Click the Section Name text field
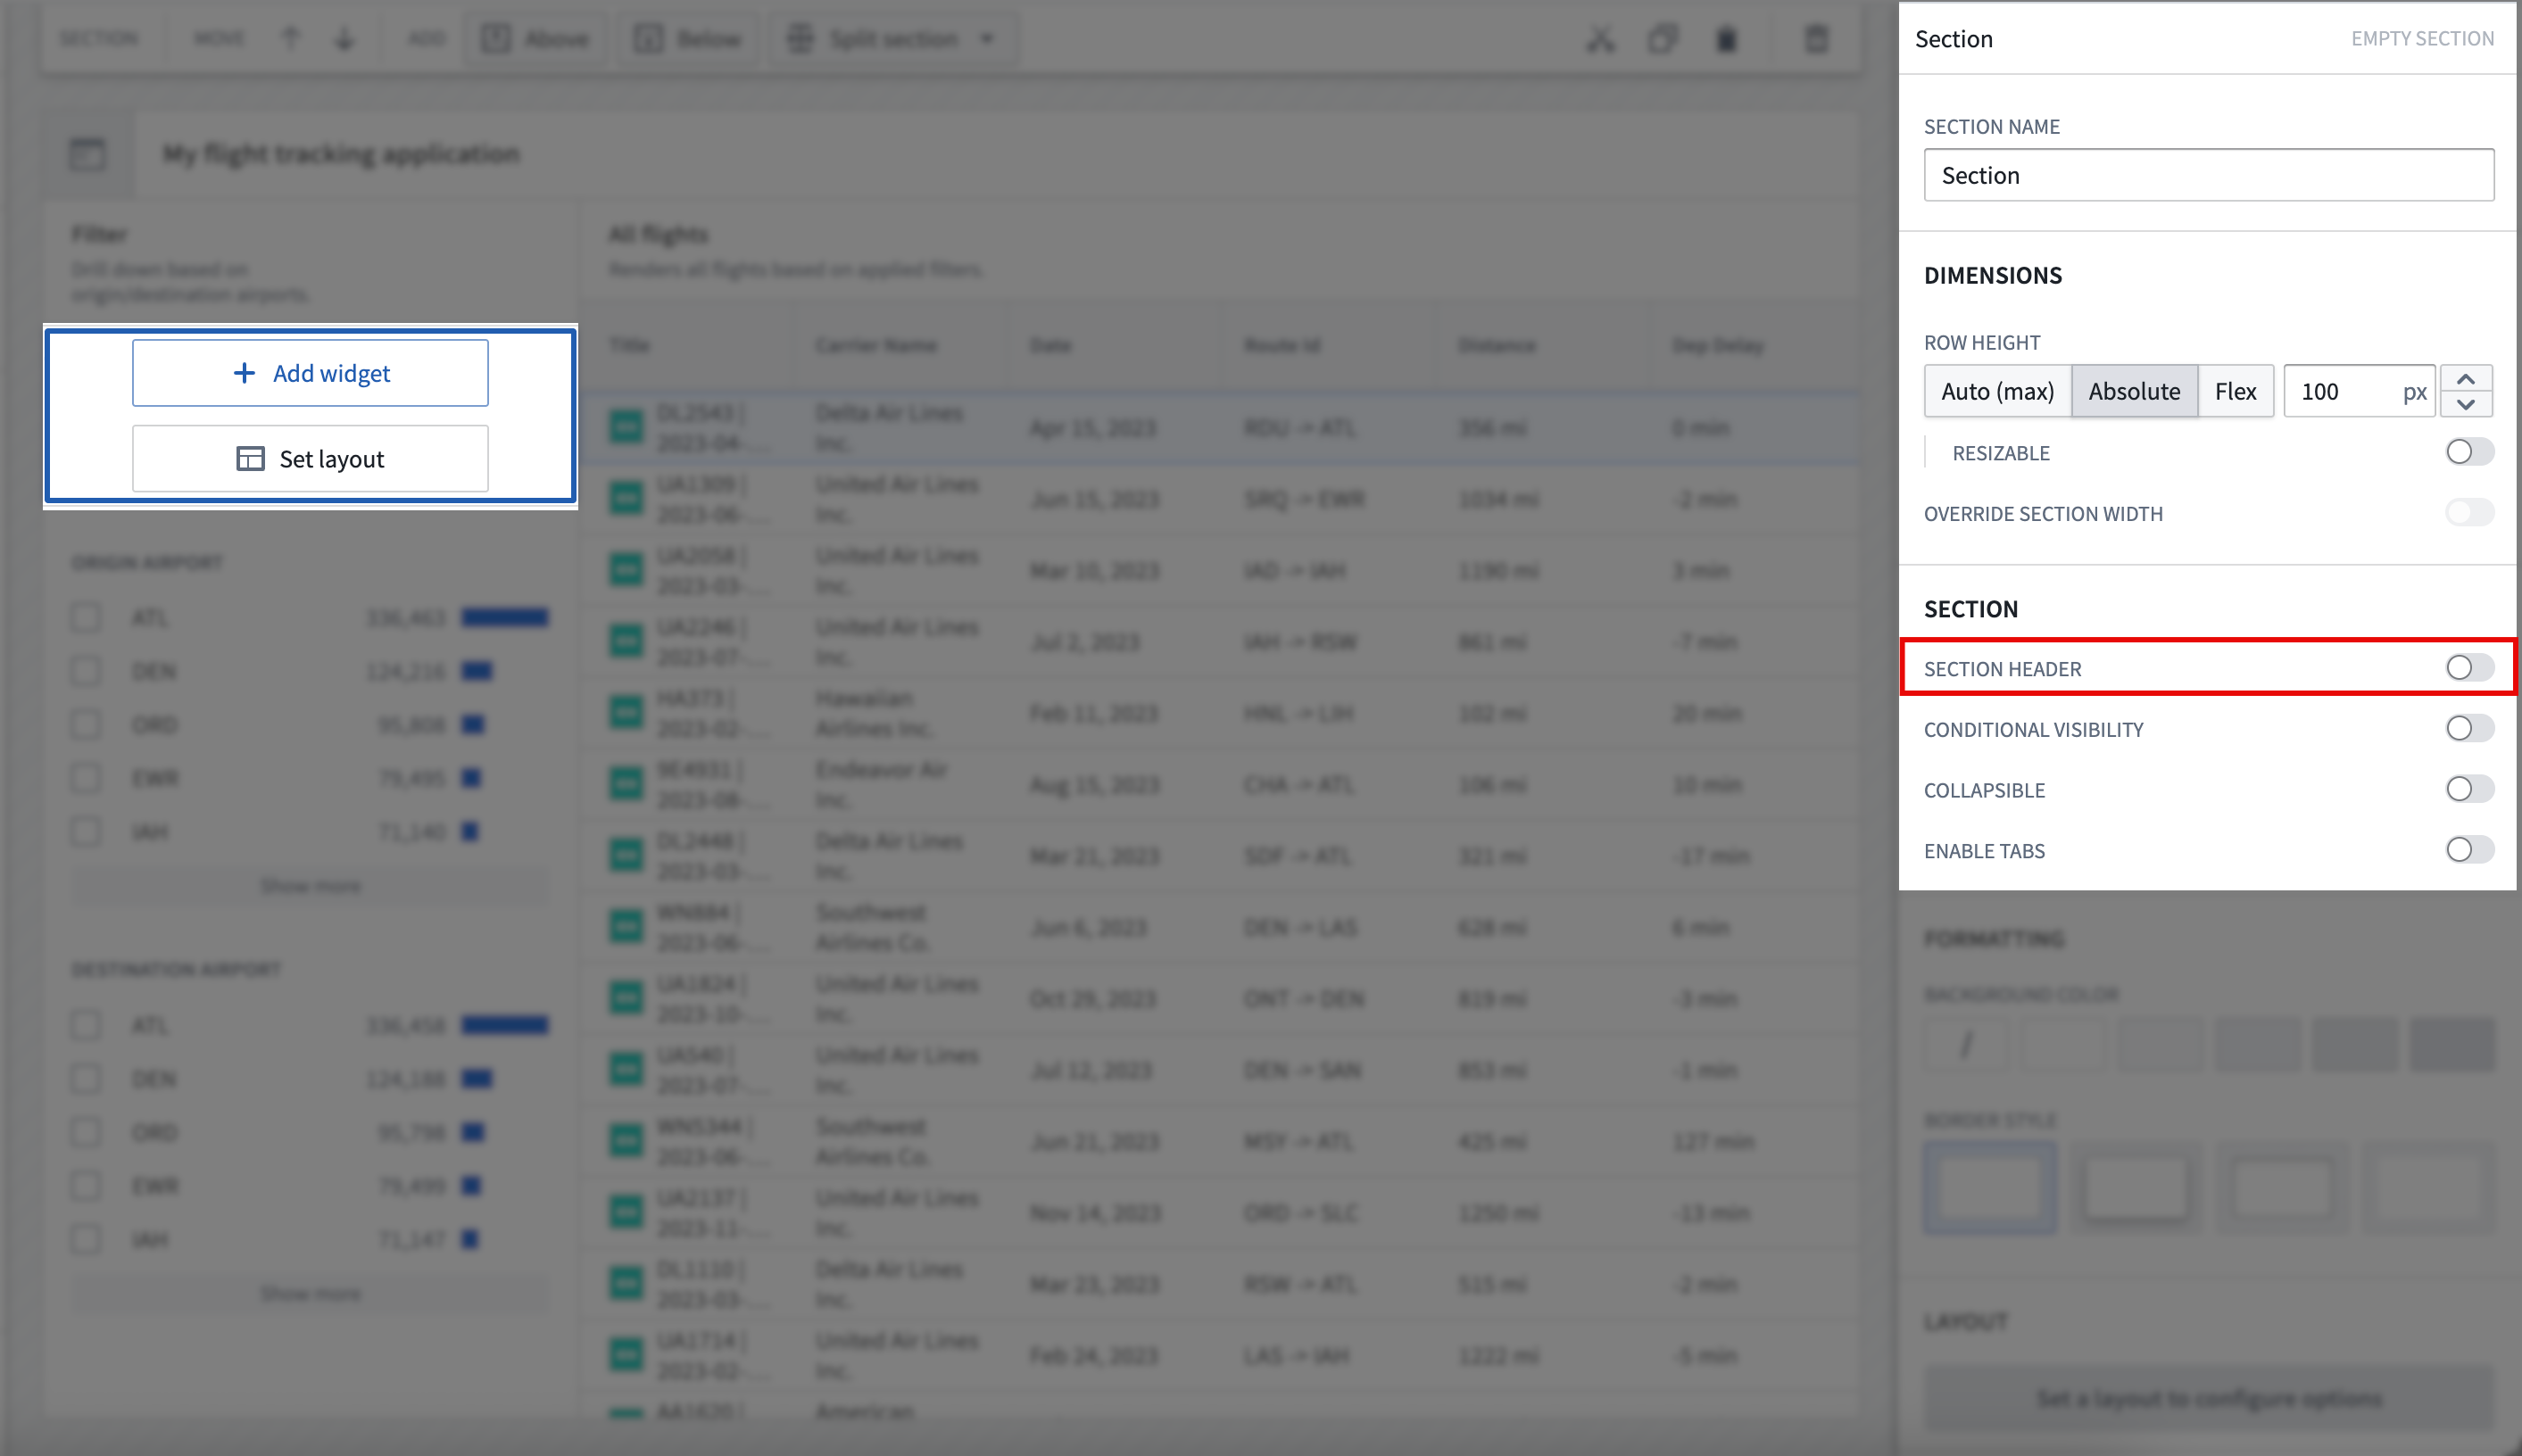 pos(2208,175)
